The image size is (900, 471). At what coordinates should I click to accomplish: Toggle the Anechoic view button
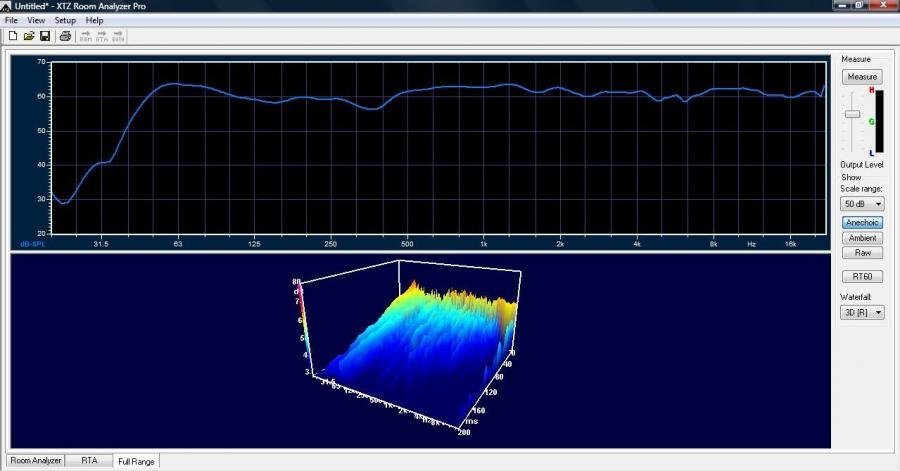(x=862, y=223)
